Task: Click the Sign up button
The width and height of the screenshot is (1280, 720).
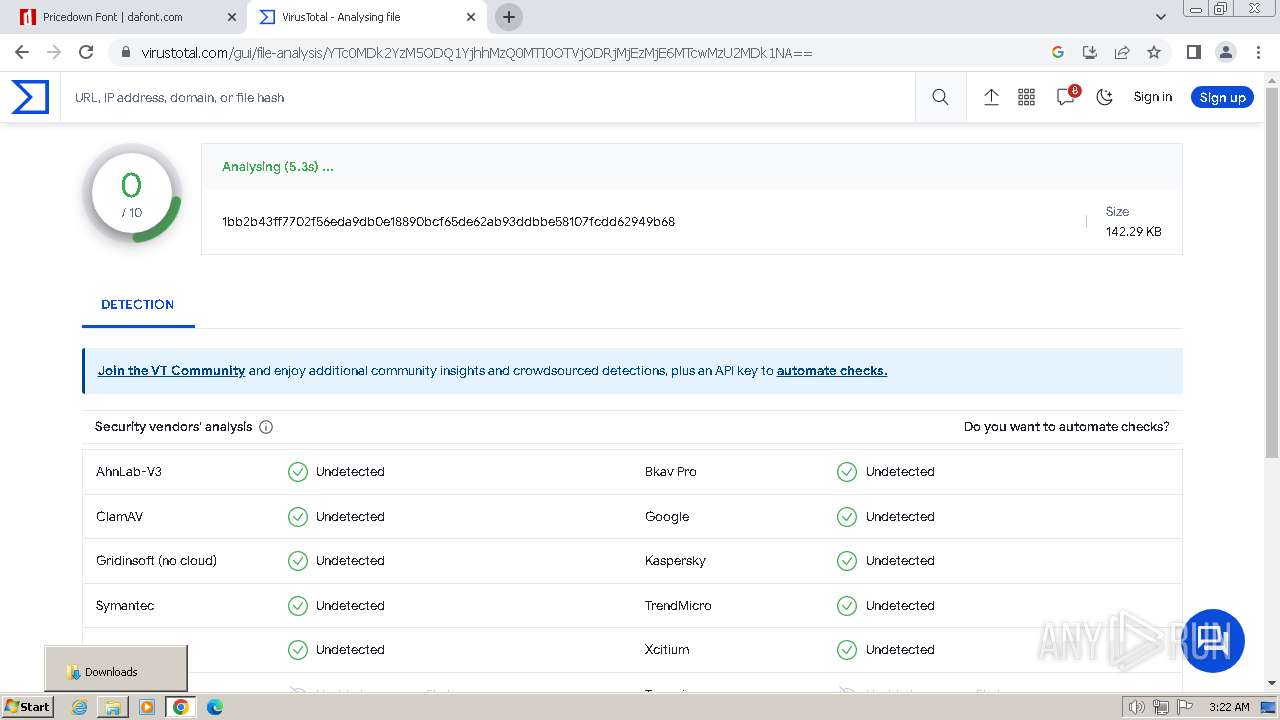Action: click(1222, 97)
